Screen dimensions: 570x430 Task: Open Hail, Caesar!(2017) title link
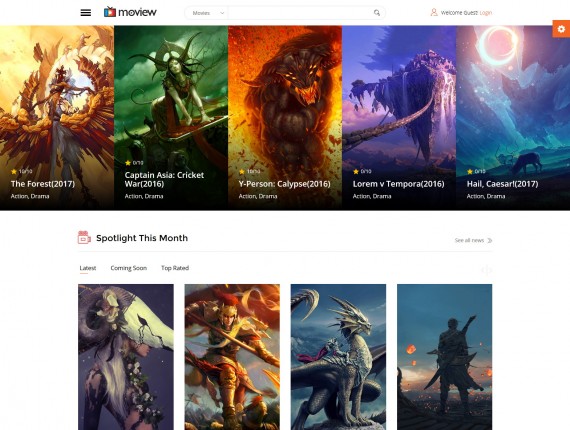(502, 184)
